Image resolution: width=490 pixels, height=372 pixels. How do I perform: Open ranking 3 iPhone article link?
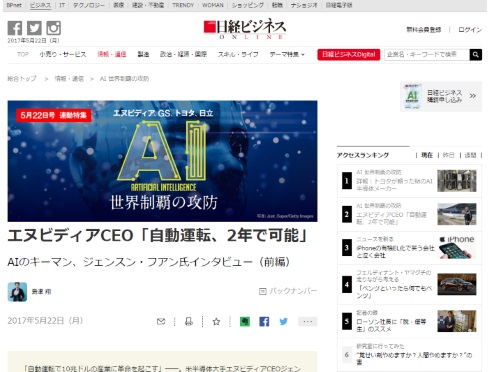(395, 252)
